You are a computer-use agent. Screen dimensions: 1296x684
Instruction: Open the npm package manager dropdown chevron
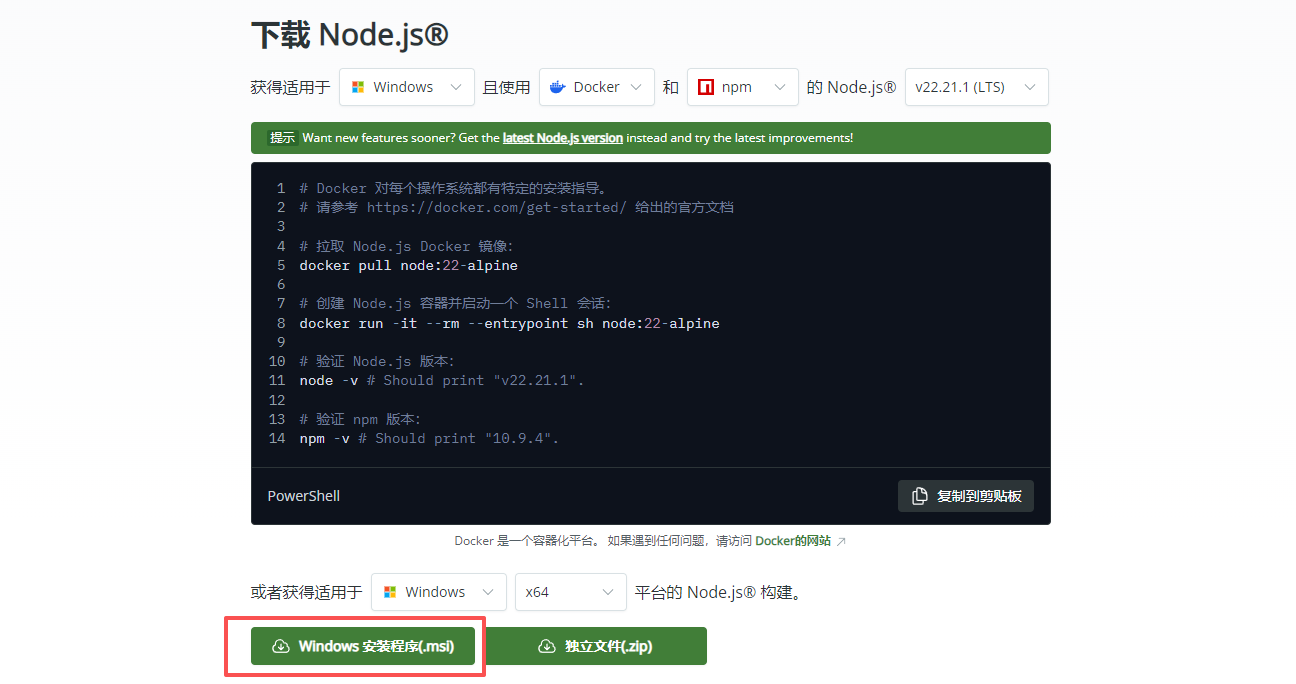coord(781,87)
